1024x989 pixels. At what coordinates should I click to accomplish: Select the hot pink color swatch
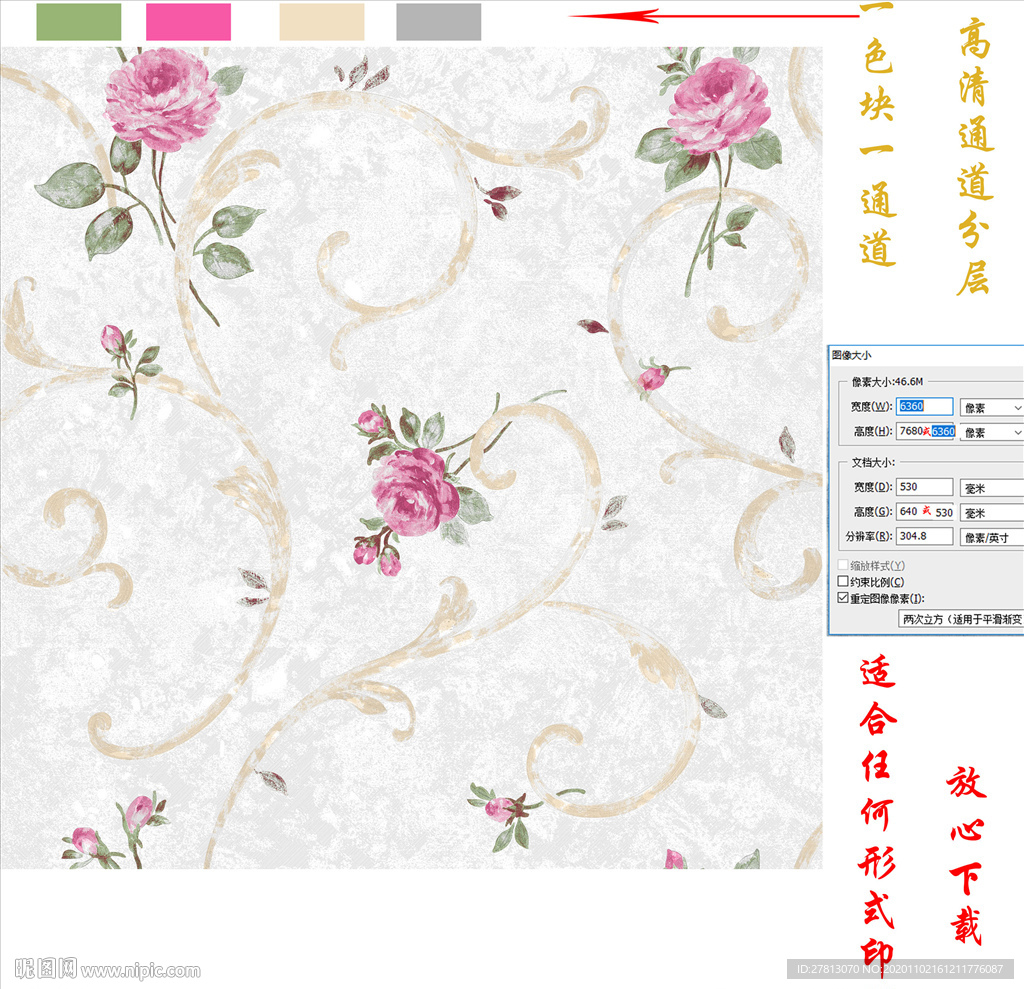[x=188, y=22]
